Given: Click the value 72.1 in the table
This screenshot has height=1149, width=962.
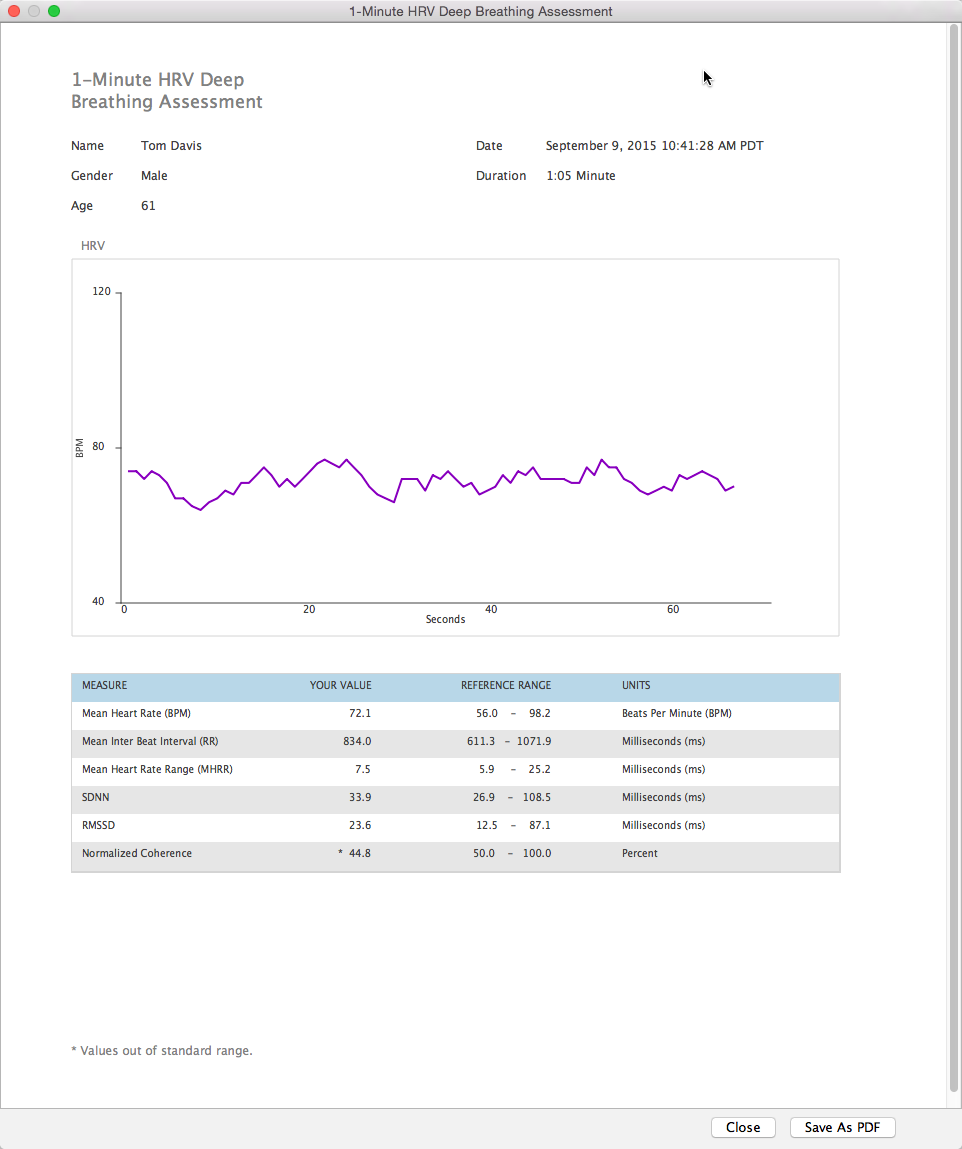Looking at the screenshot, I should (x=360, y=713).
